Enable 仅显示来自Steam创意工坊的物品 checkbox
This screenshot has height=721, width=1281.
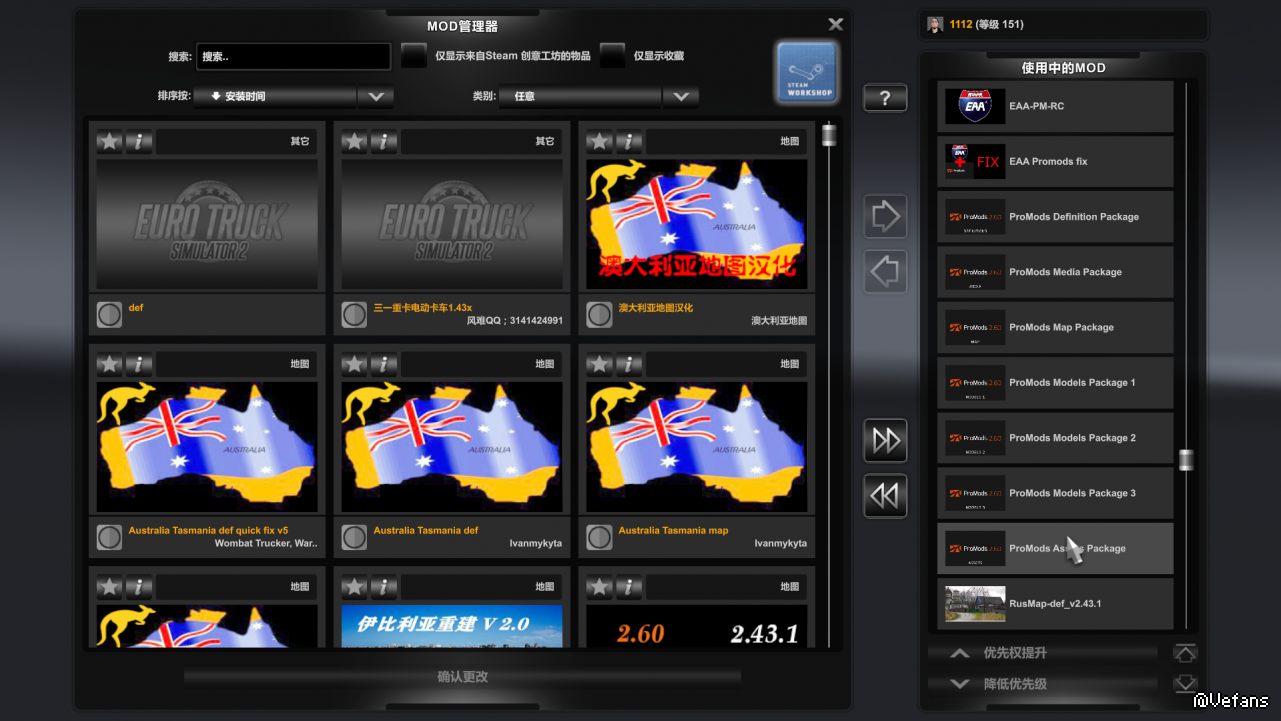click(414, 56)
